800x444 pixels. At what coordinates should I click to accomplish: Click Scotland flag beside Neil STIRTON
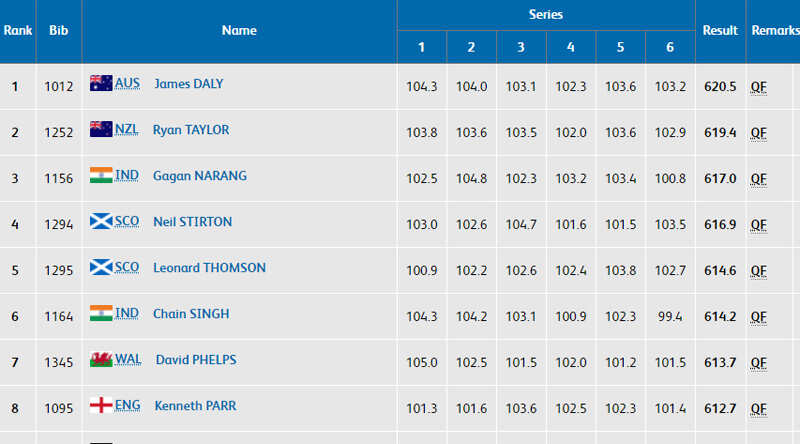coord(101,221)
